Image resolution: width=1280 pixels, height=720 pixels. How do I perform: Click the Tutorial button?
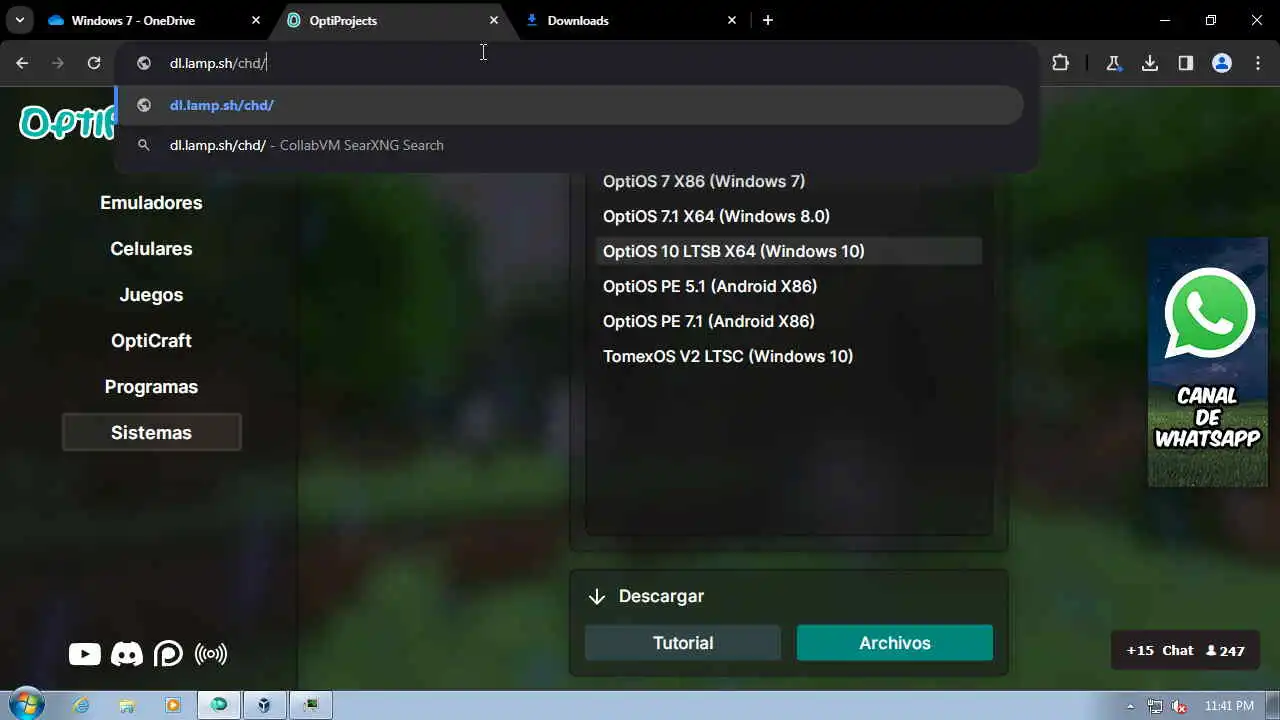[683, 643]
